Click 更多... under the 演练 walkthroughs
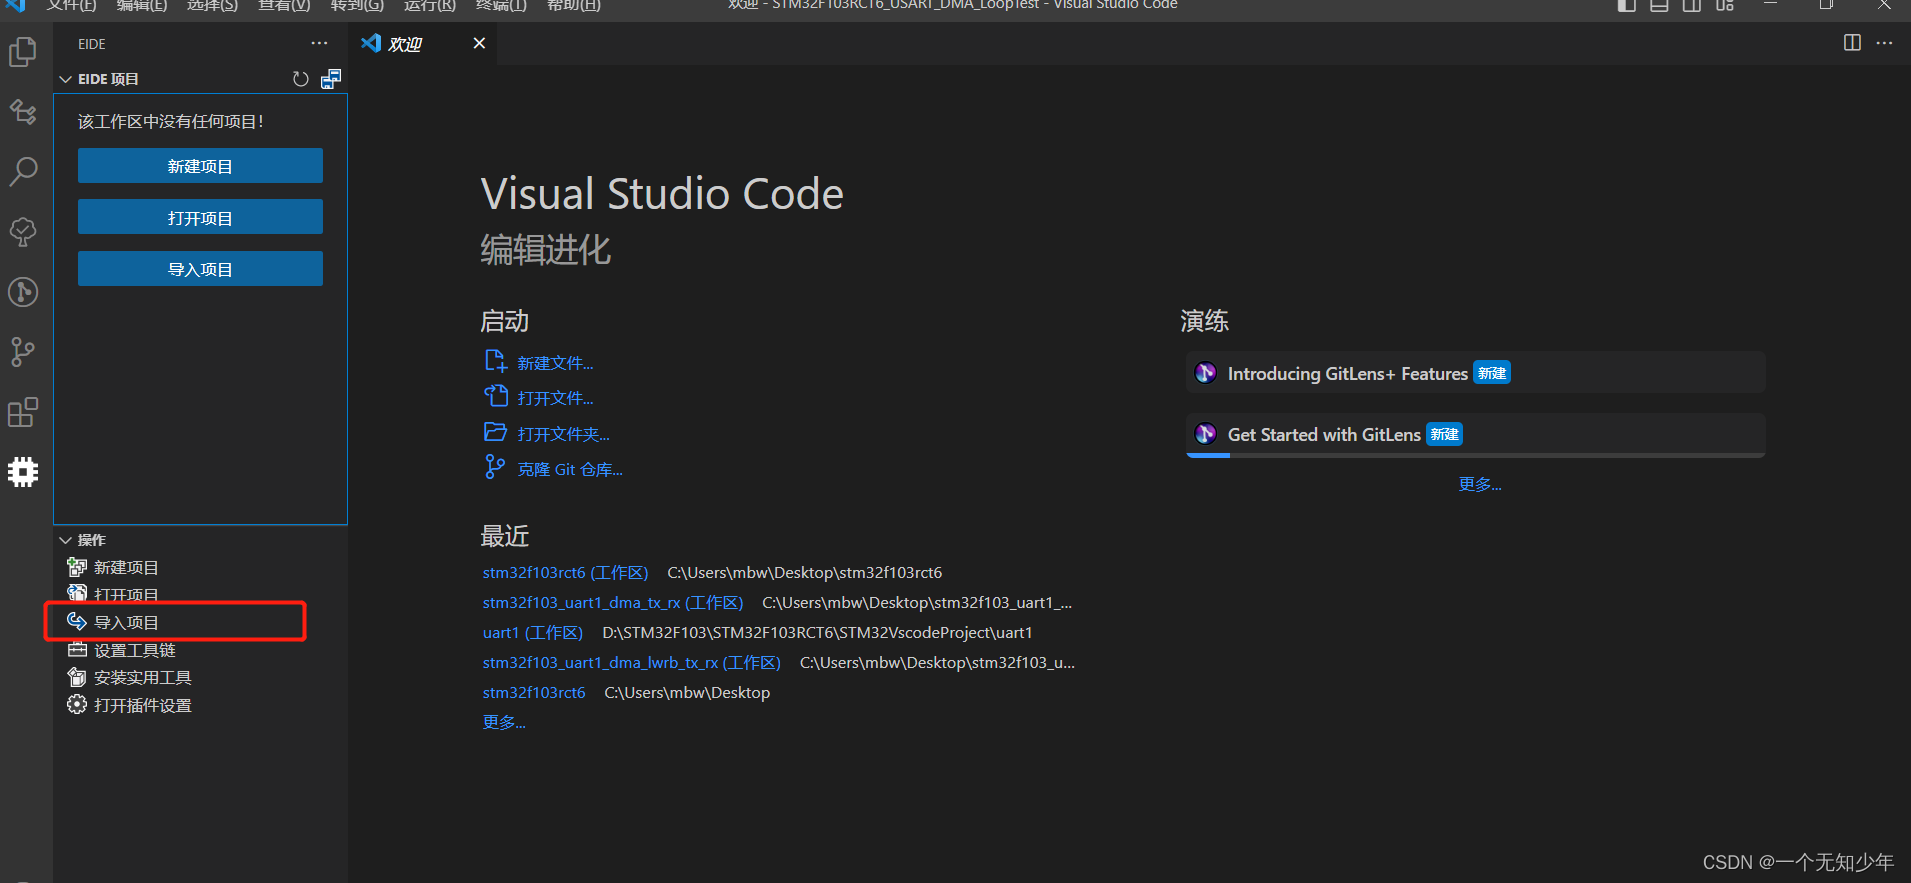1911x883 pixels. click(1480, 484)
